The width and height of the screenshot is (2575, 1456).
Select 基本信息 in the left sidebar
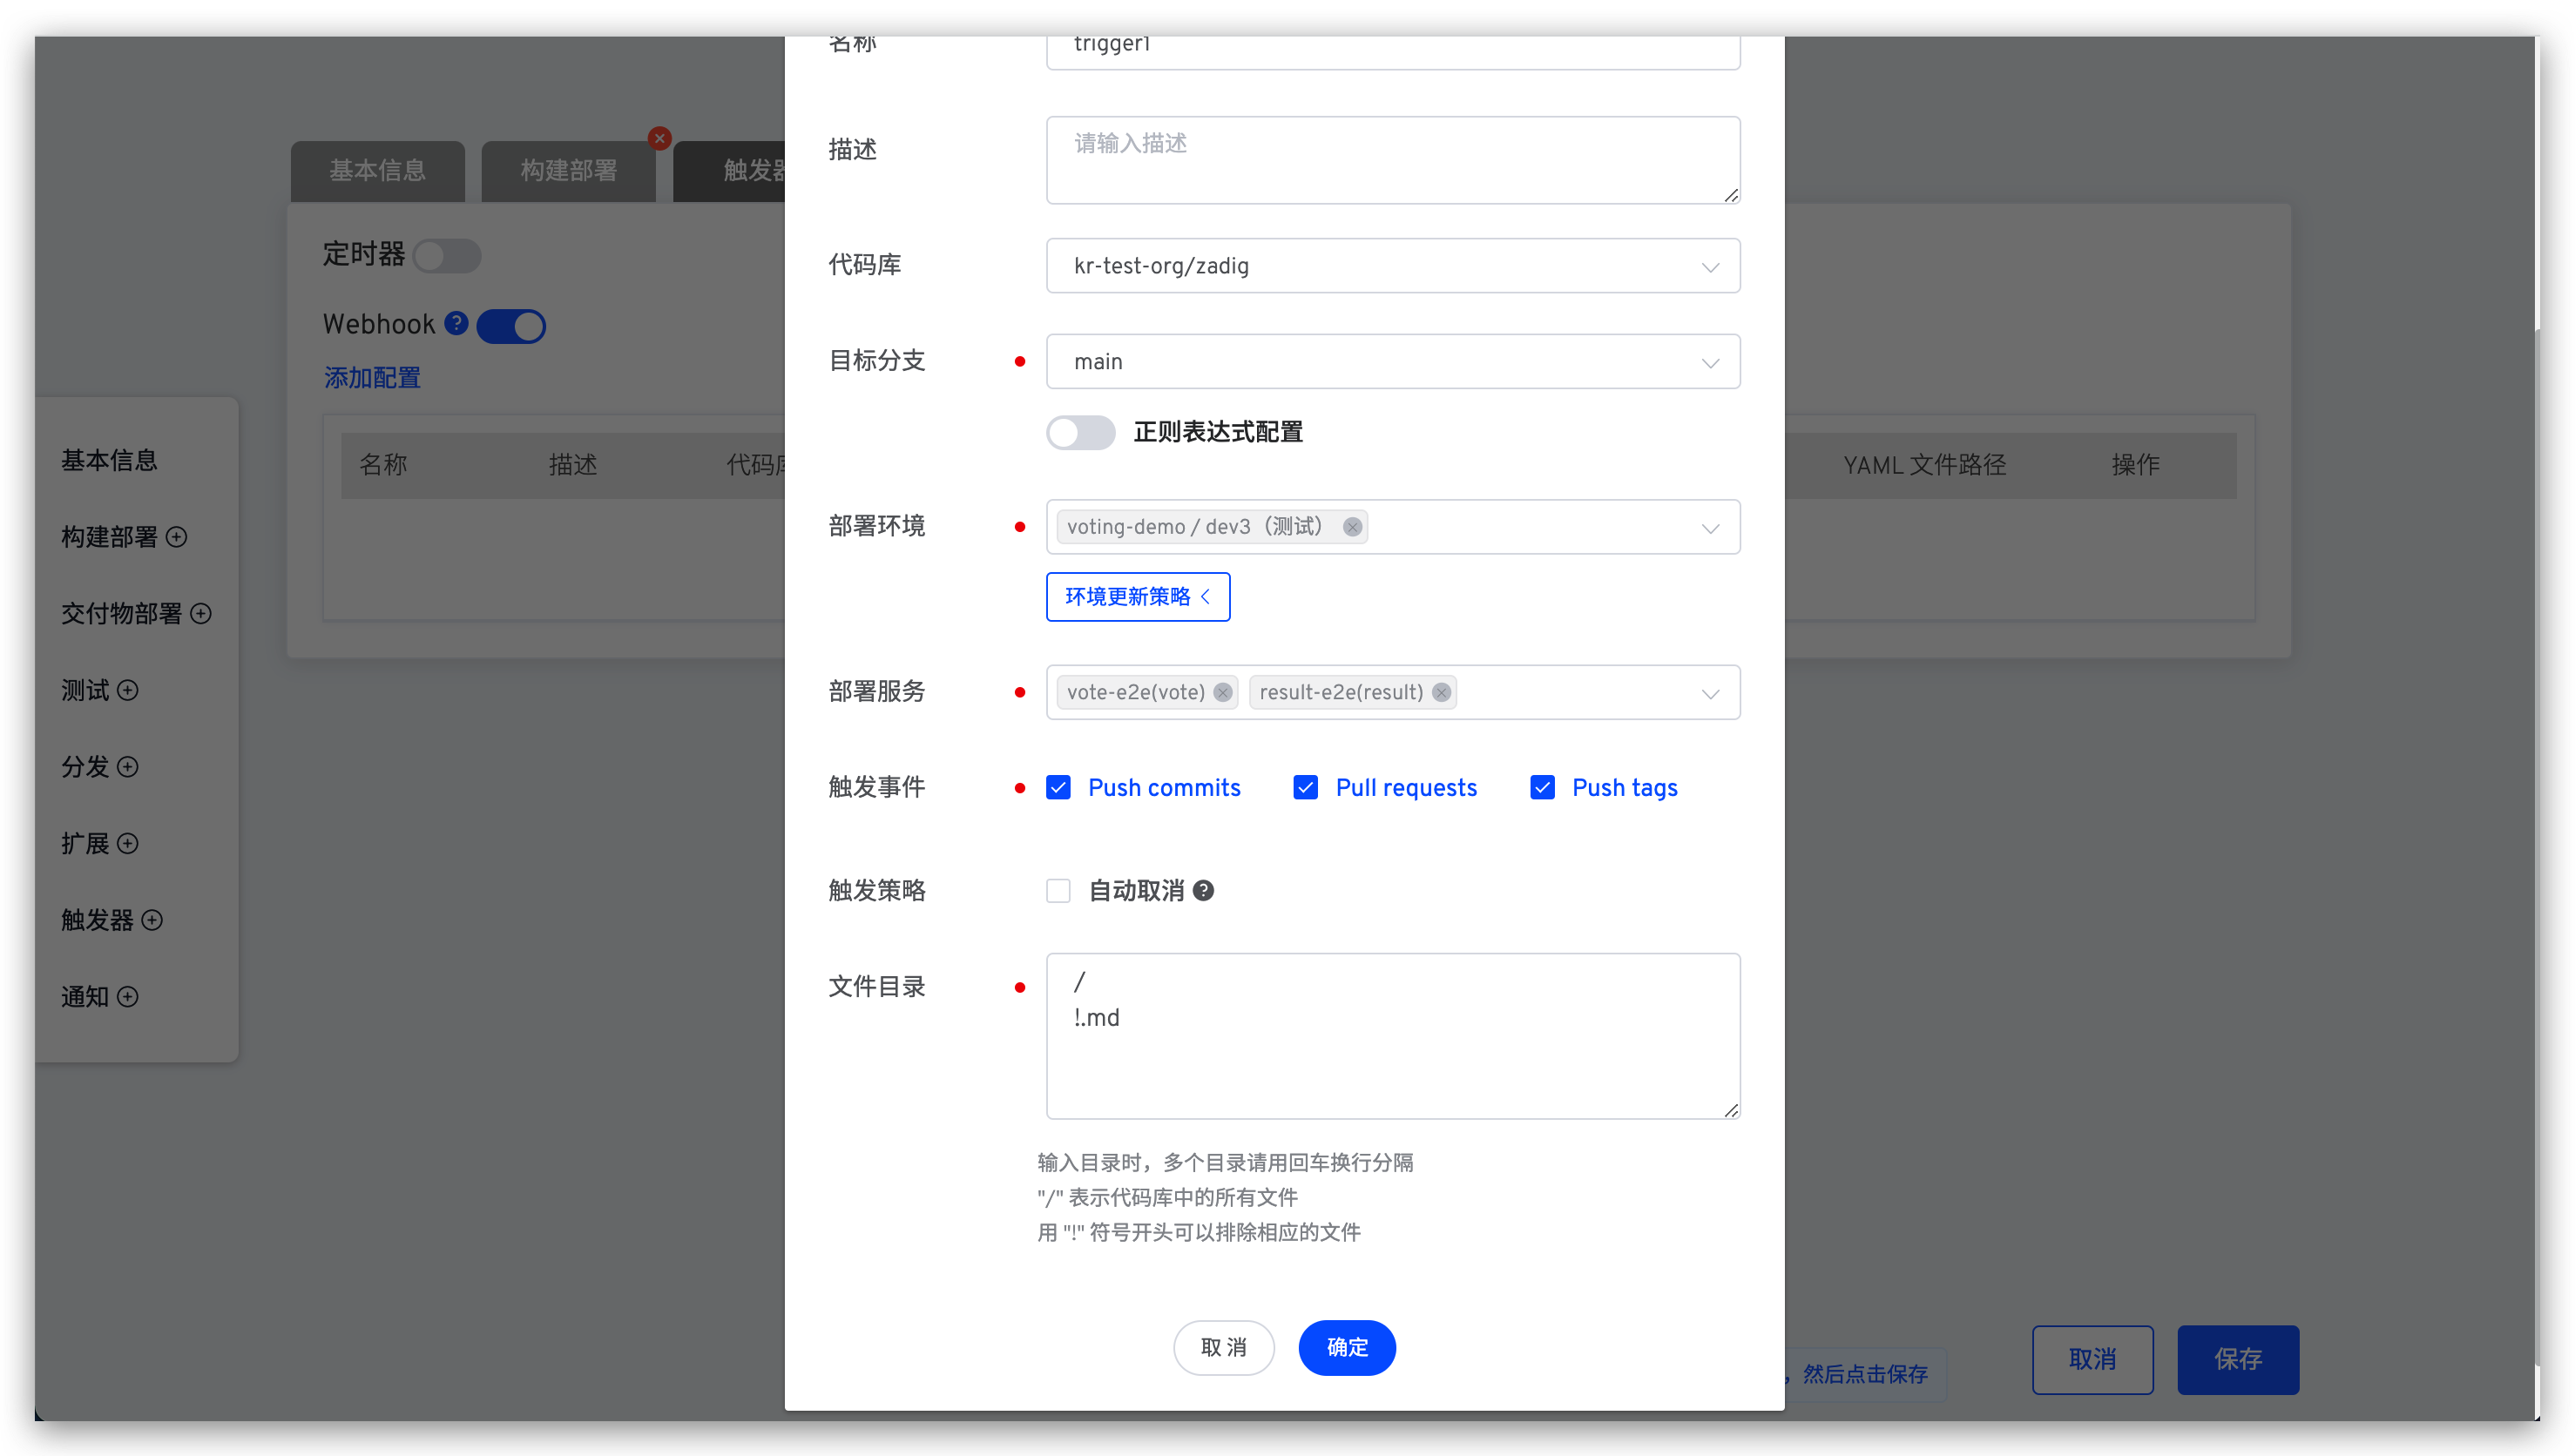pos(109,460)
